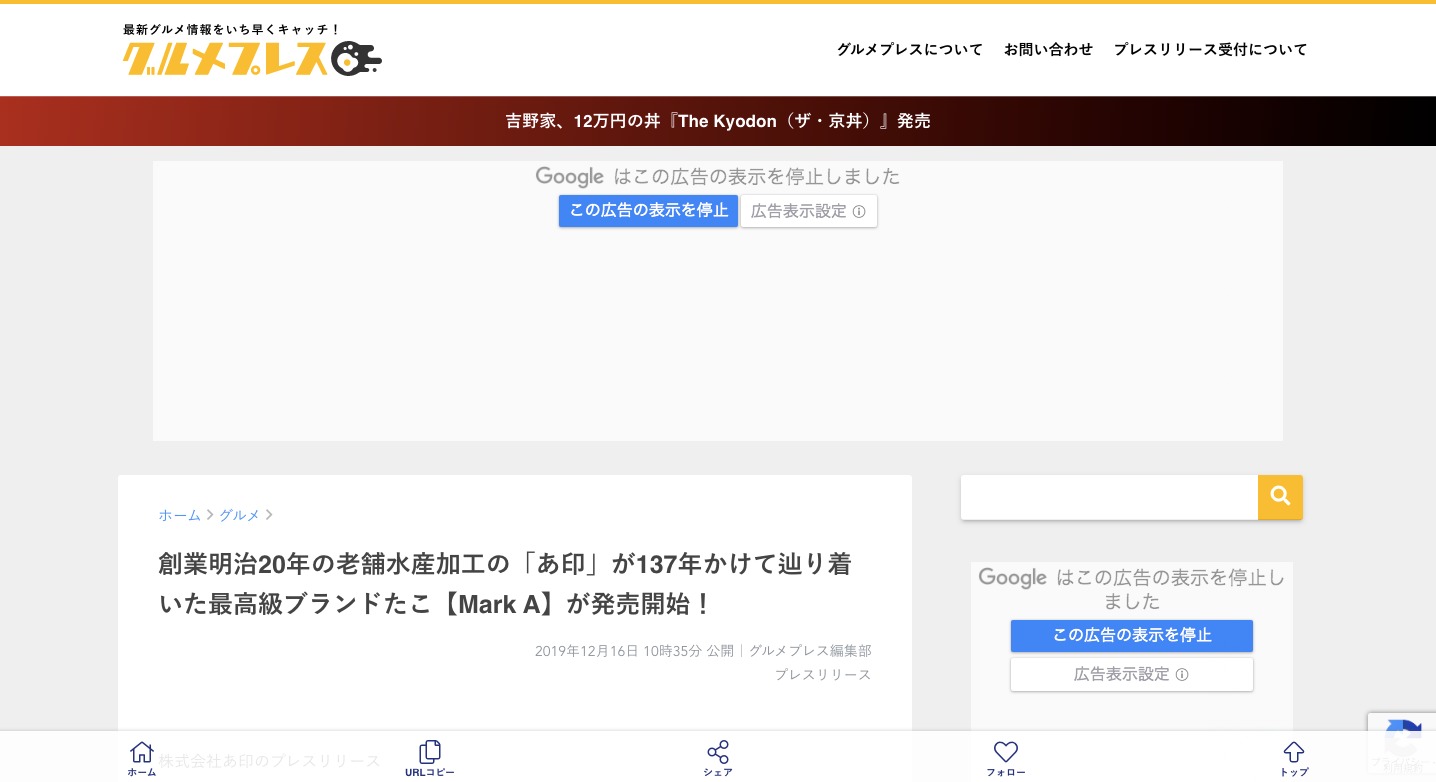The image size is (1436, 782).
Task: Click the tagline 最新グルメ情報をいち早くキャッチ！
Action: coord(232,30)
